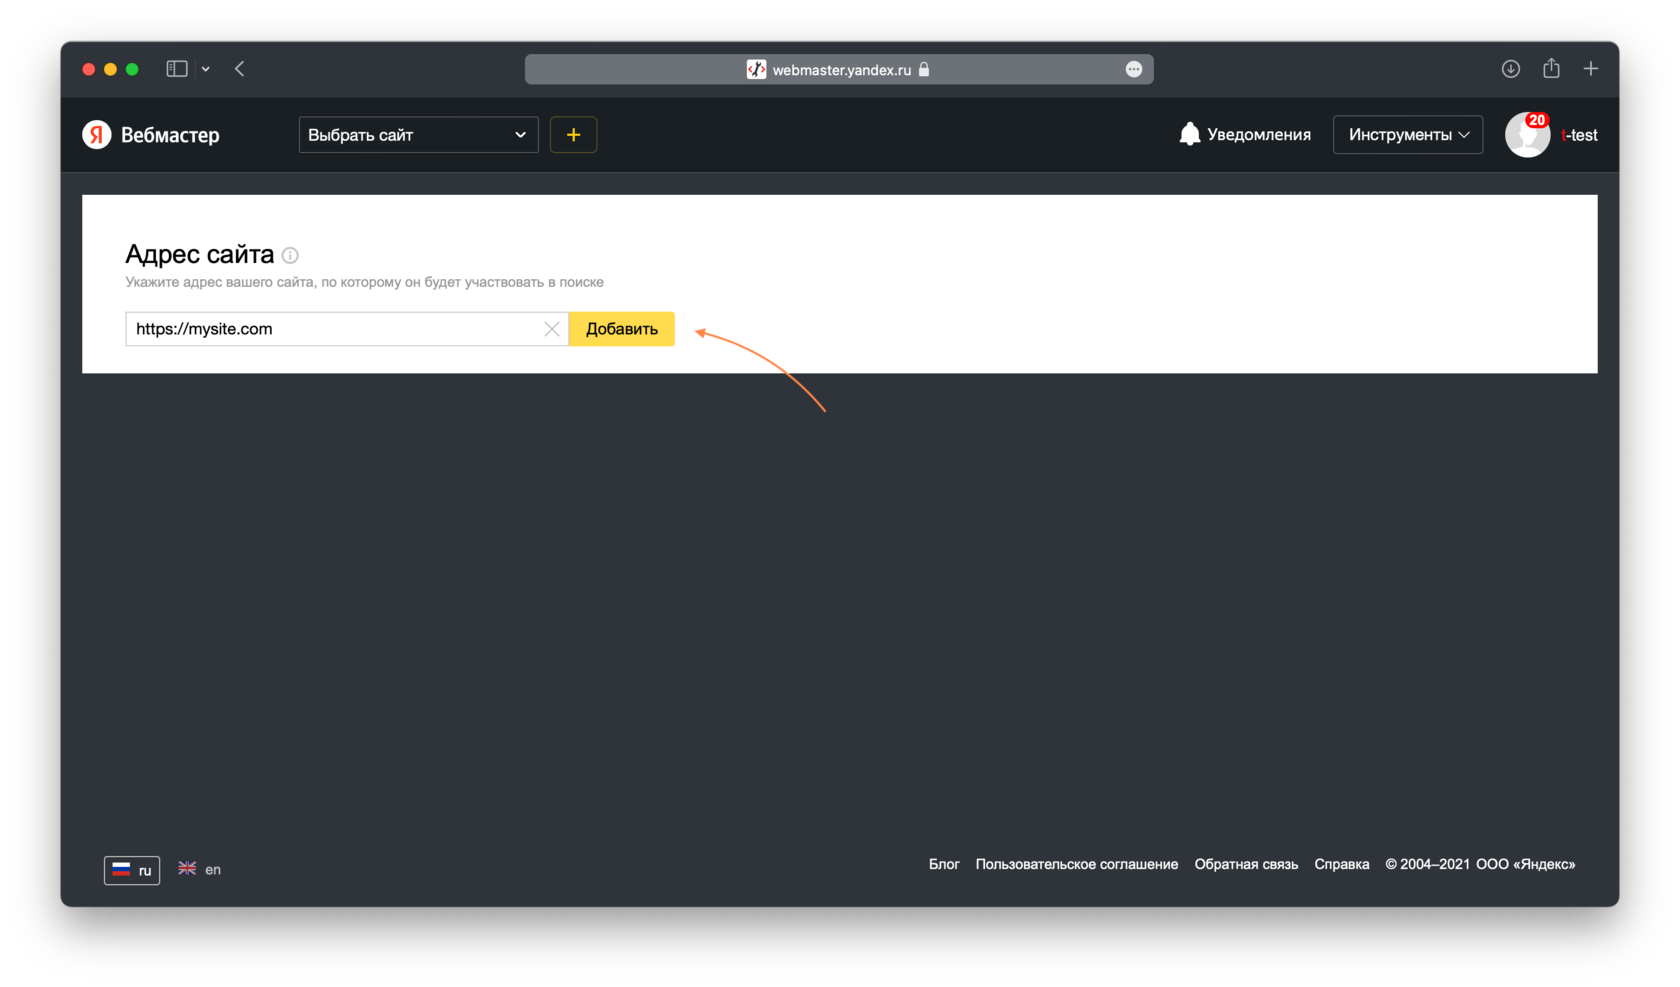This screenshot has width=1680, height=987.
Task: Click the Yandex Я logo icon
Action: (97, 134)
